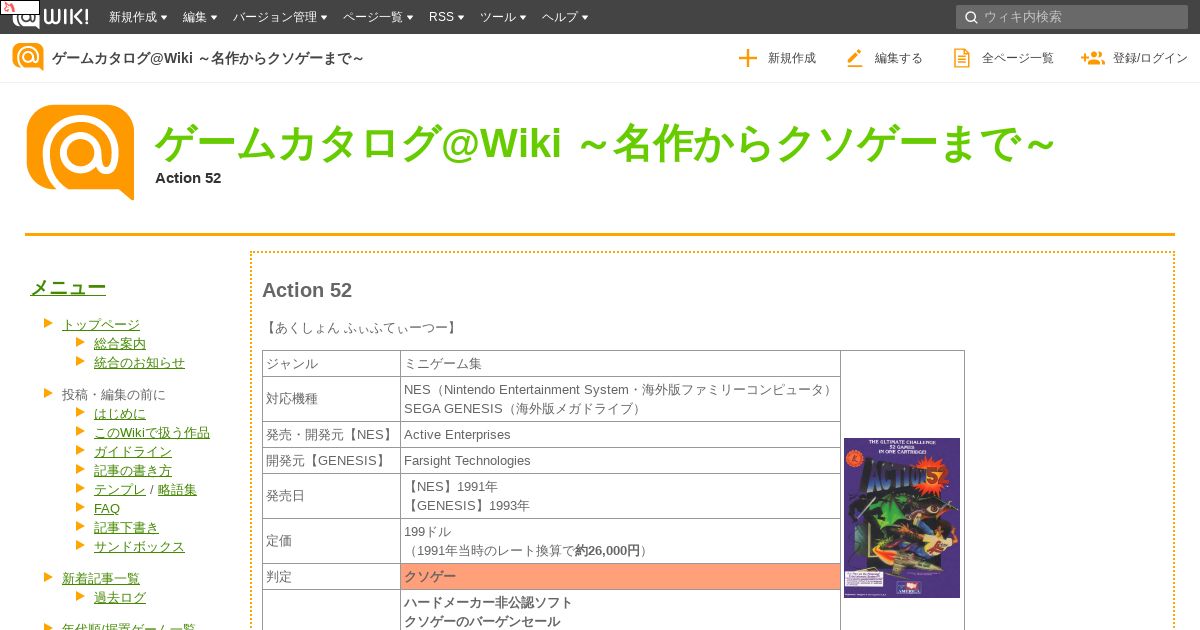Open the ツール dropdown menu

tap(503, 17)
